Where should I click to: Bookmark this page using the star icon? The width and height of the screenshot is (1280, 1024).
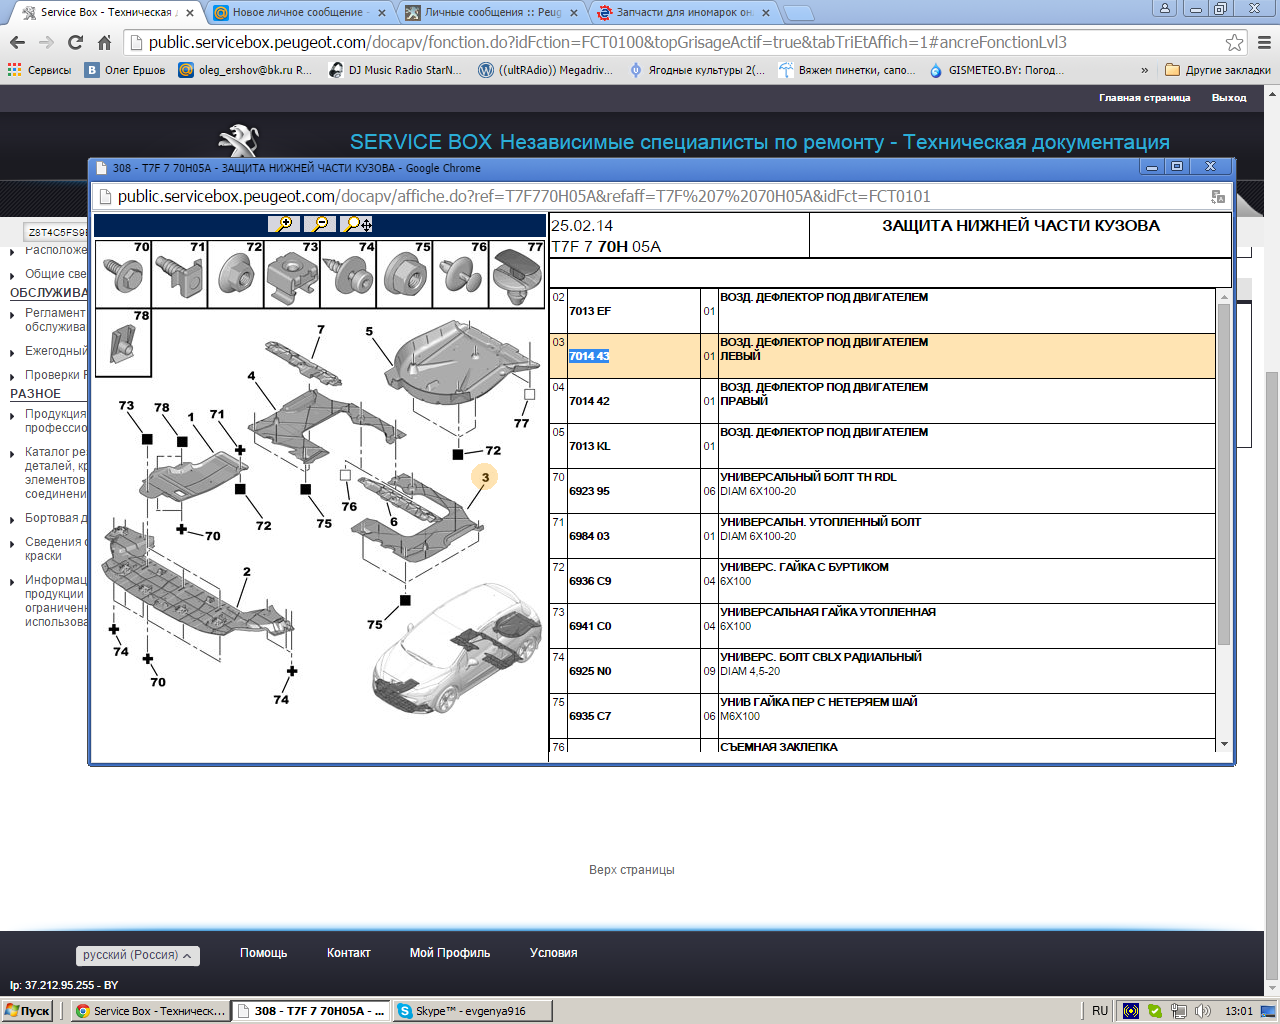click(x=1234, y=42)
